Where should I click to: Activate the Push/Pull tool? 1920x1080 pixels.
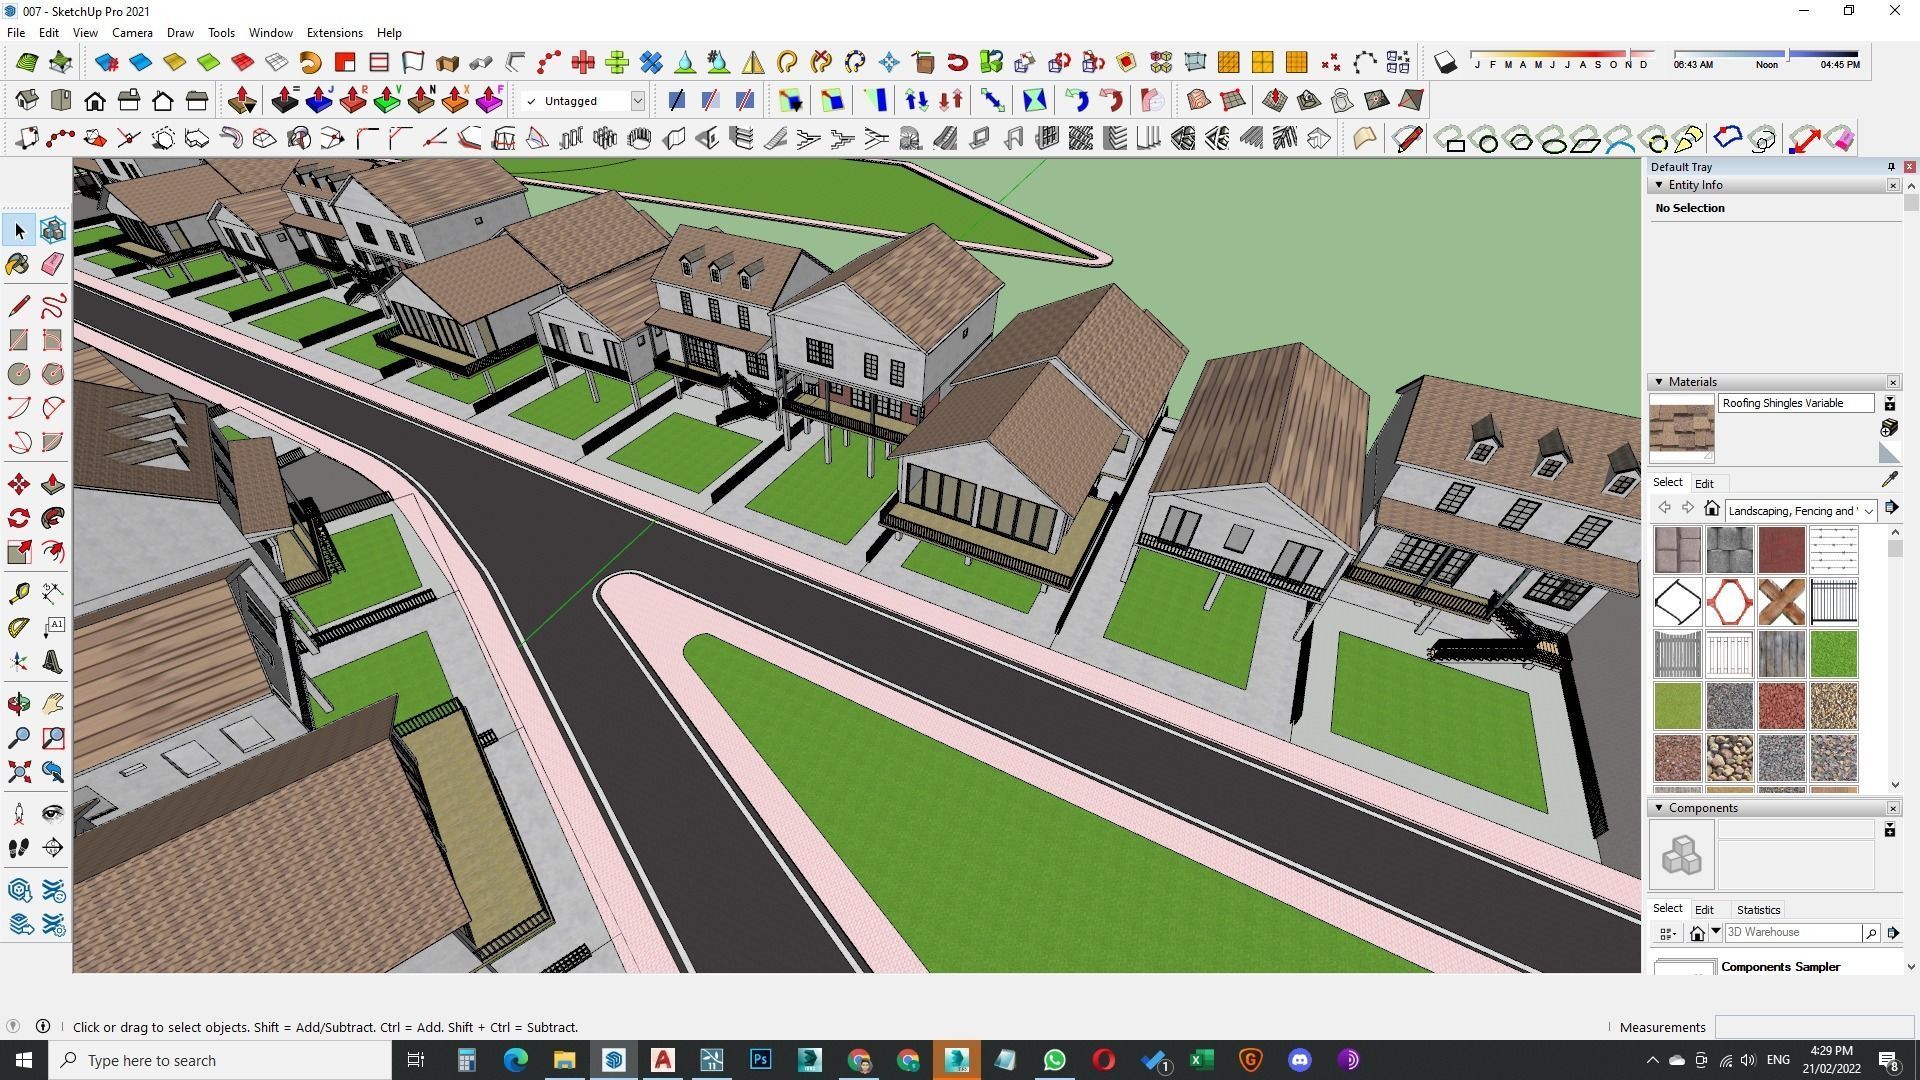coord(53,485)
